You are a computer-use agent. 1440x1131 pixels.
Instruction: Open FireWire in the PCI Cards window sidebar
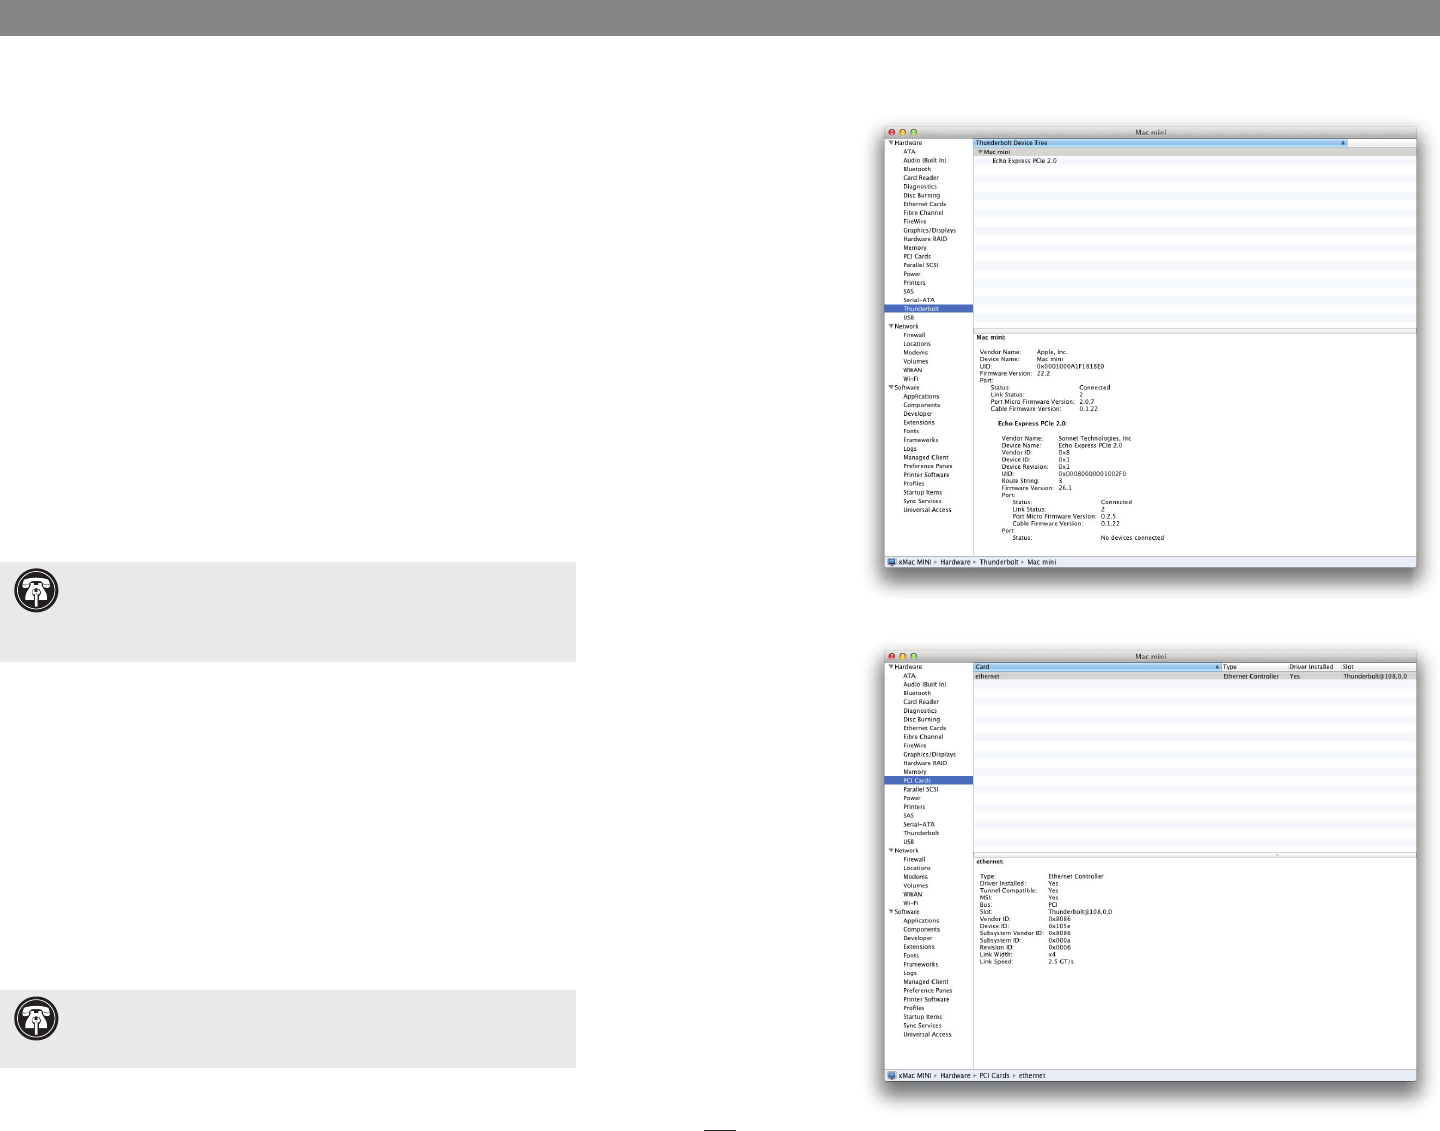click(x=915, y=746)
